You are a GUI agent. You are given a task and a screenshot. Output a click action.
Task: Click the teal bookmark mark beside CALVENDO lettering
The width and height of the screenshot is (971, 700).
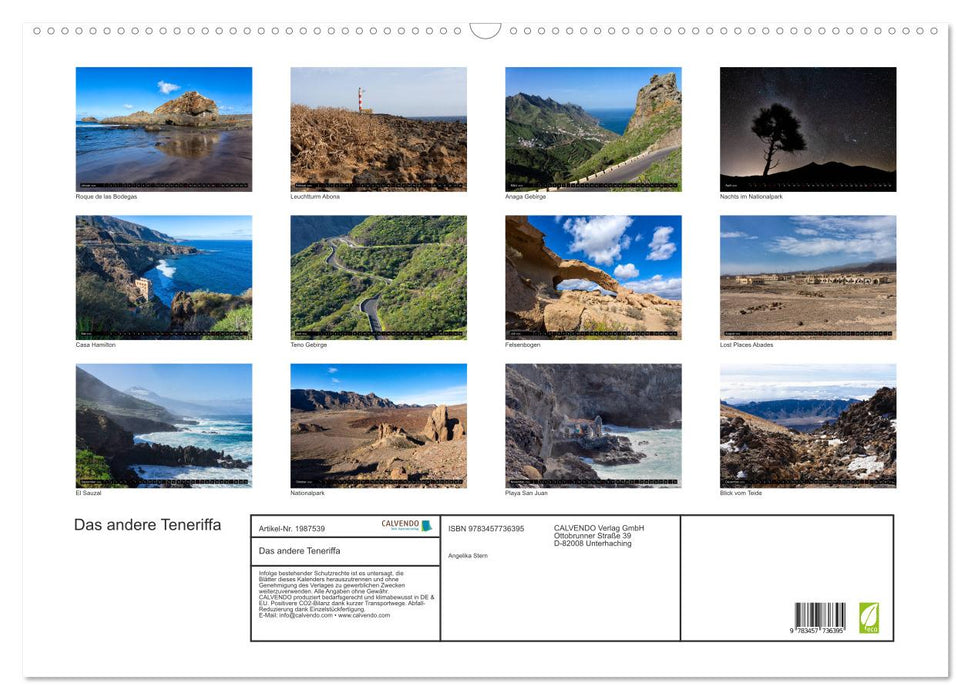(426, 526)
